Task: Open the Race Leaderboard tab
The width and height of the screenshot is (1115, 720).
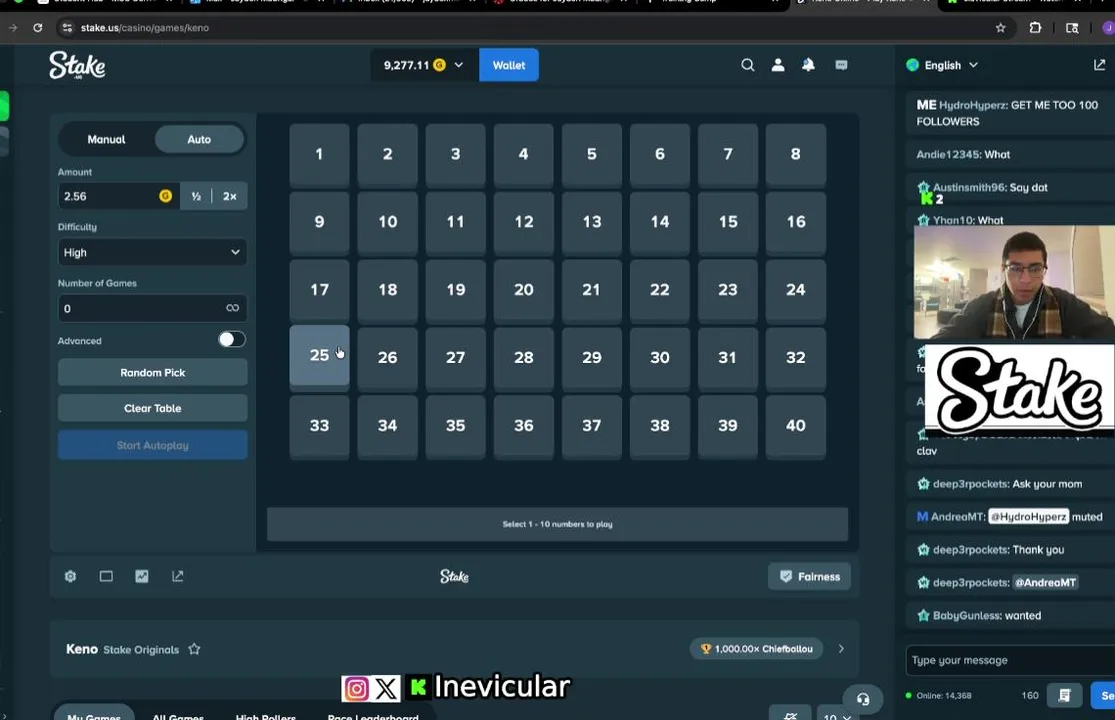Action: [x=373, y=714]
